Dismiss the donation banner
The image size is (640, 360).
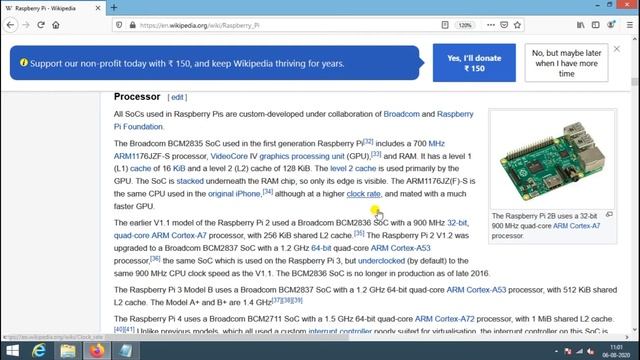pyautogui.click(x=617, y=49)
